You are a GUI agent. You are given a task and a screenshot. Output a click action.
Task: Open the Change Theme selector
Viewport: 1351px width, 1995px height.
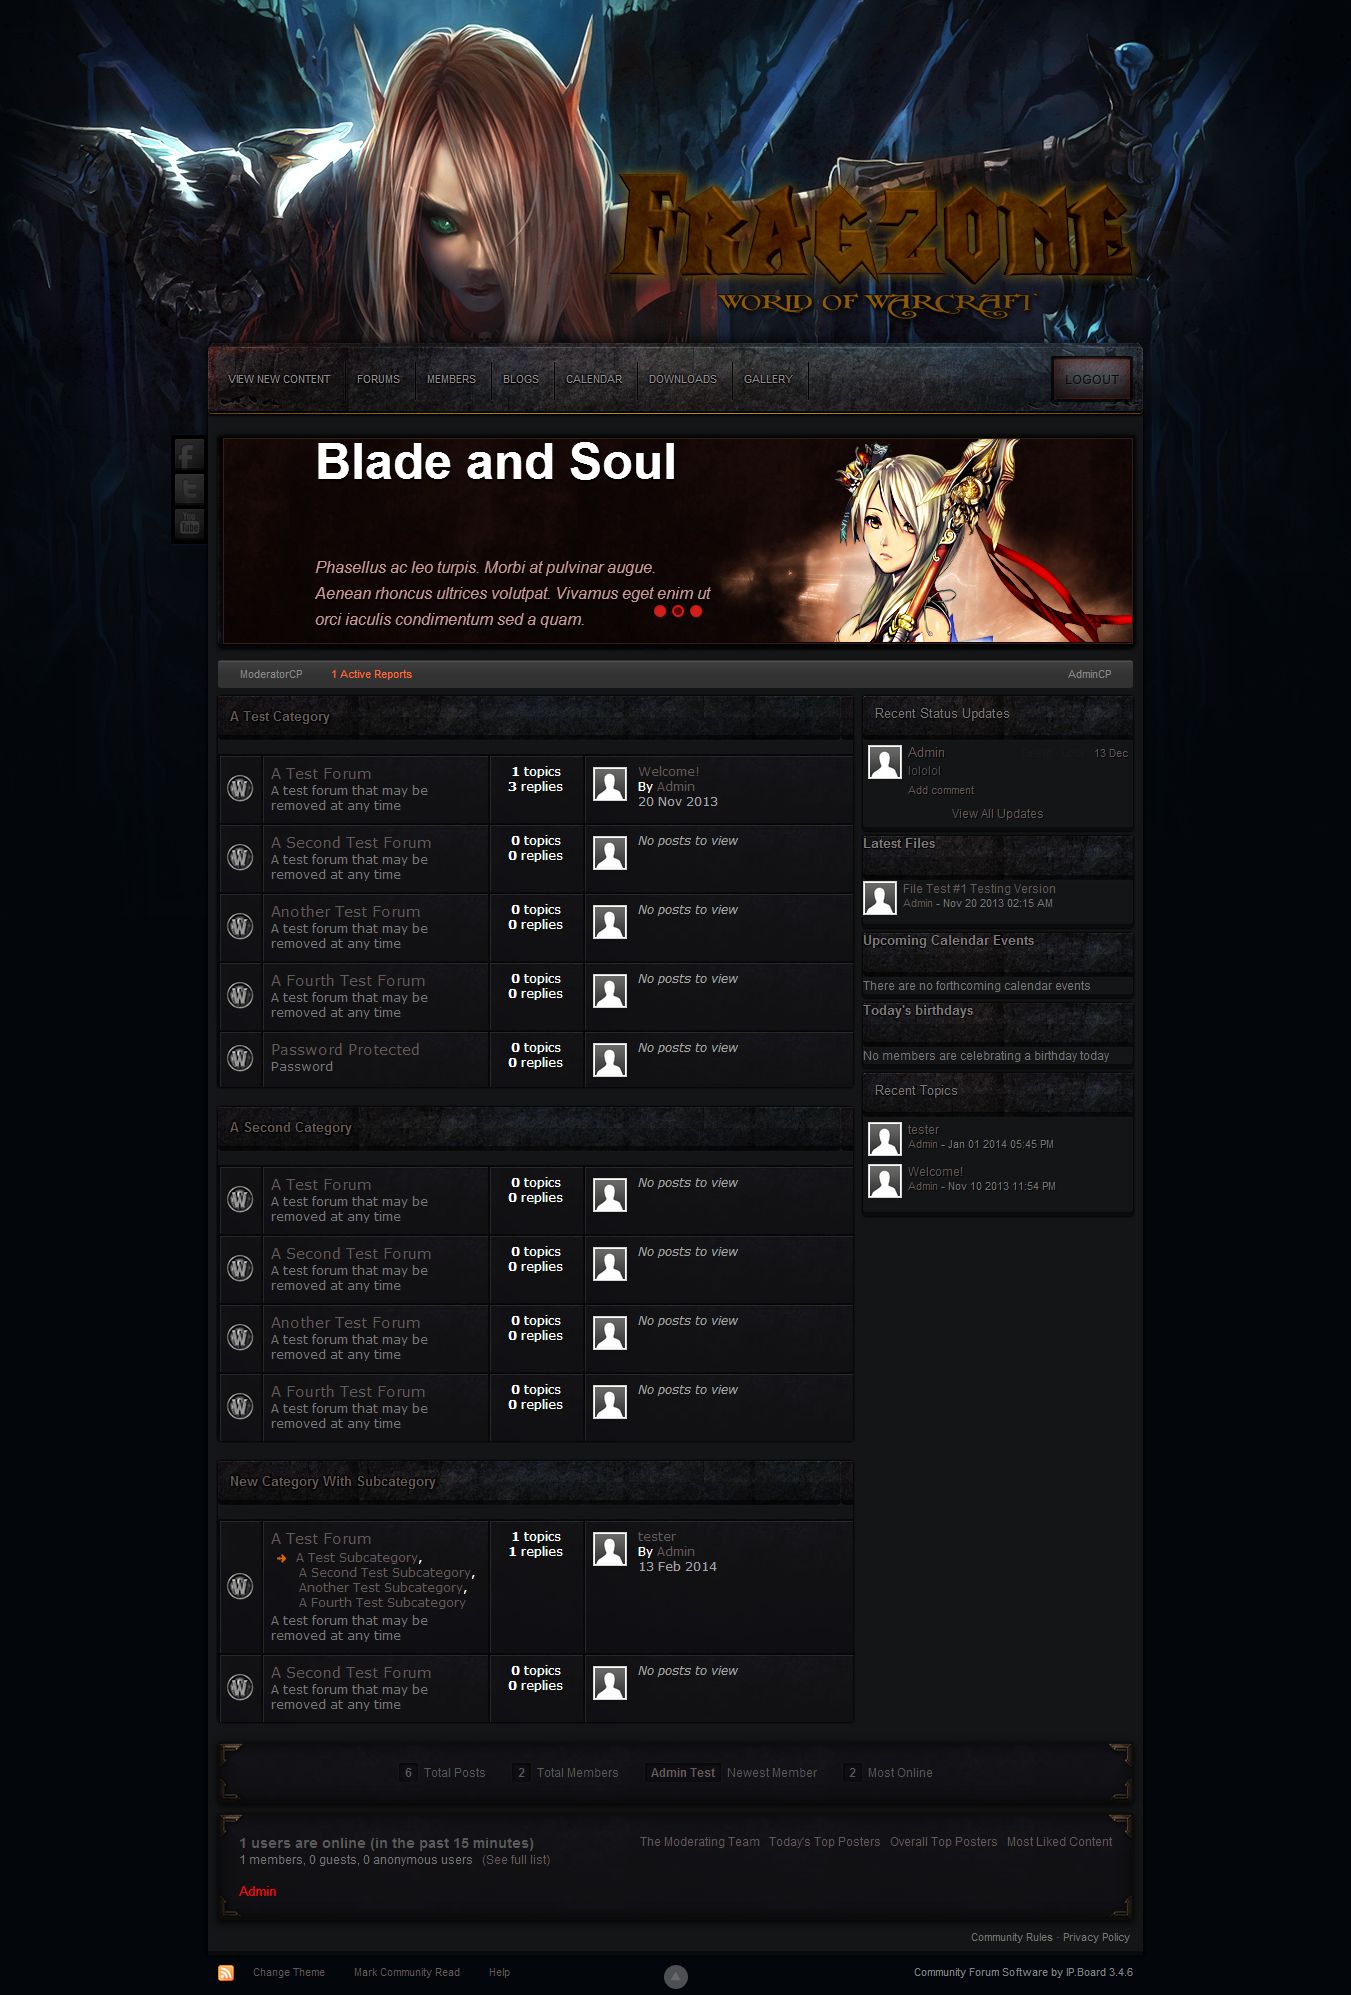point(289,1972)
